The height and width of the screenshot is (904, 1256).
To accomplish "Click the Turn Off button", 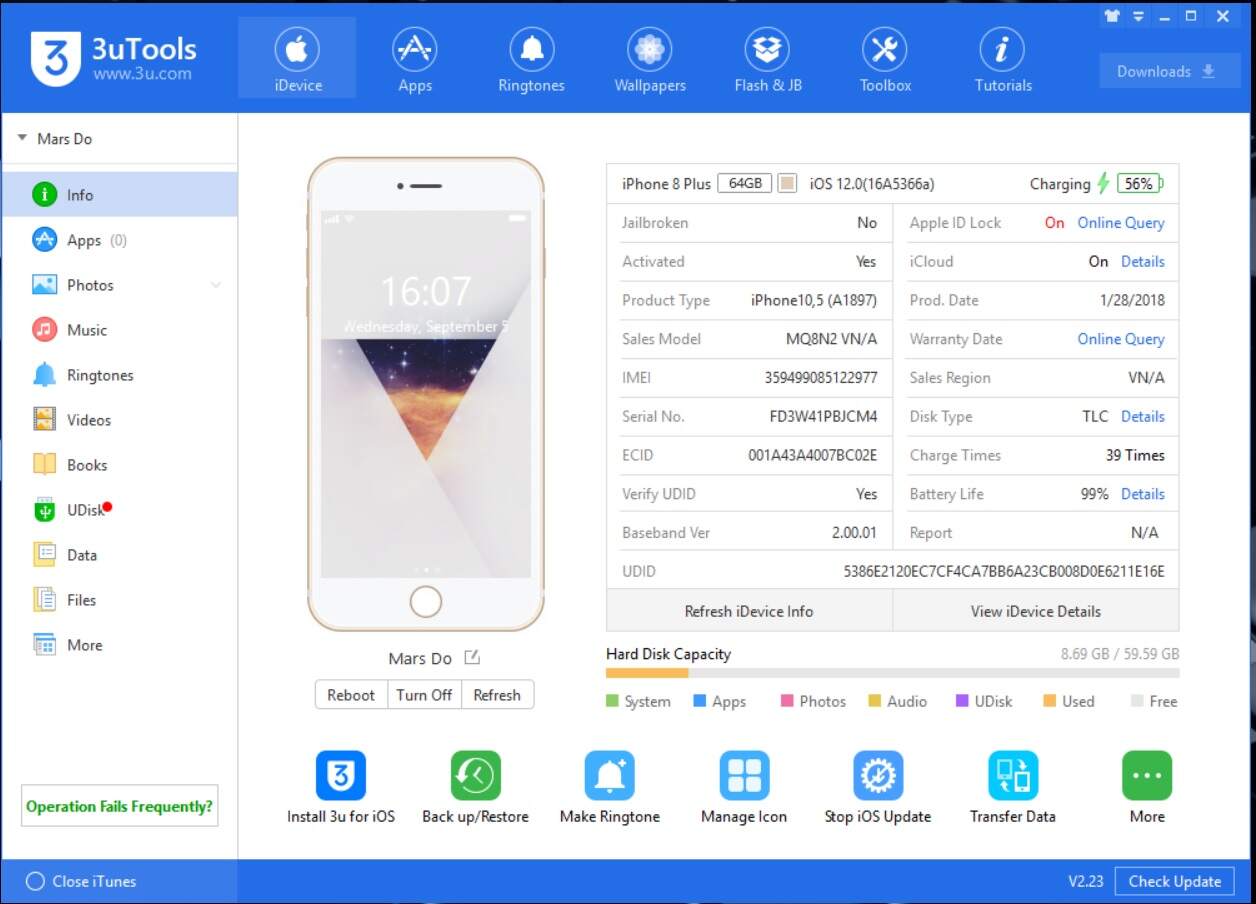I will (x=424, y=695).
